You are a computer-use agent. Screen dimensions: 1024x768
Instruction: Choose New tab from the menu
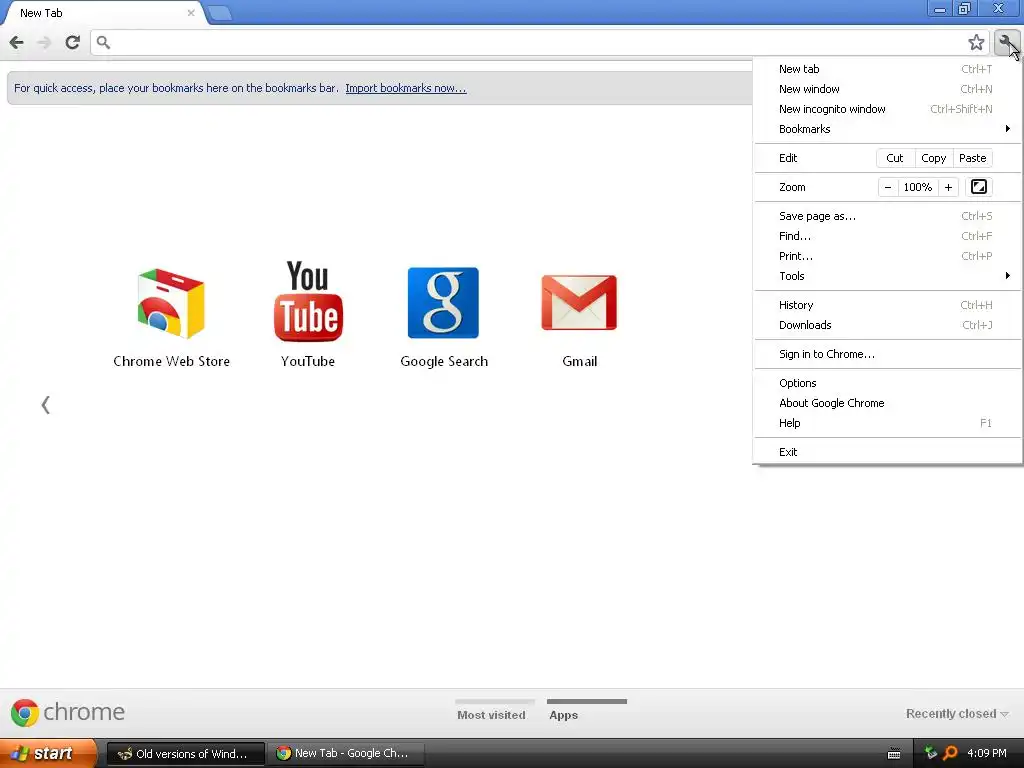(x=888, y=69)
